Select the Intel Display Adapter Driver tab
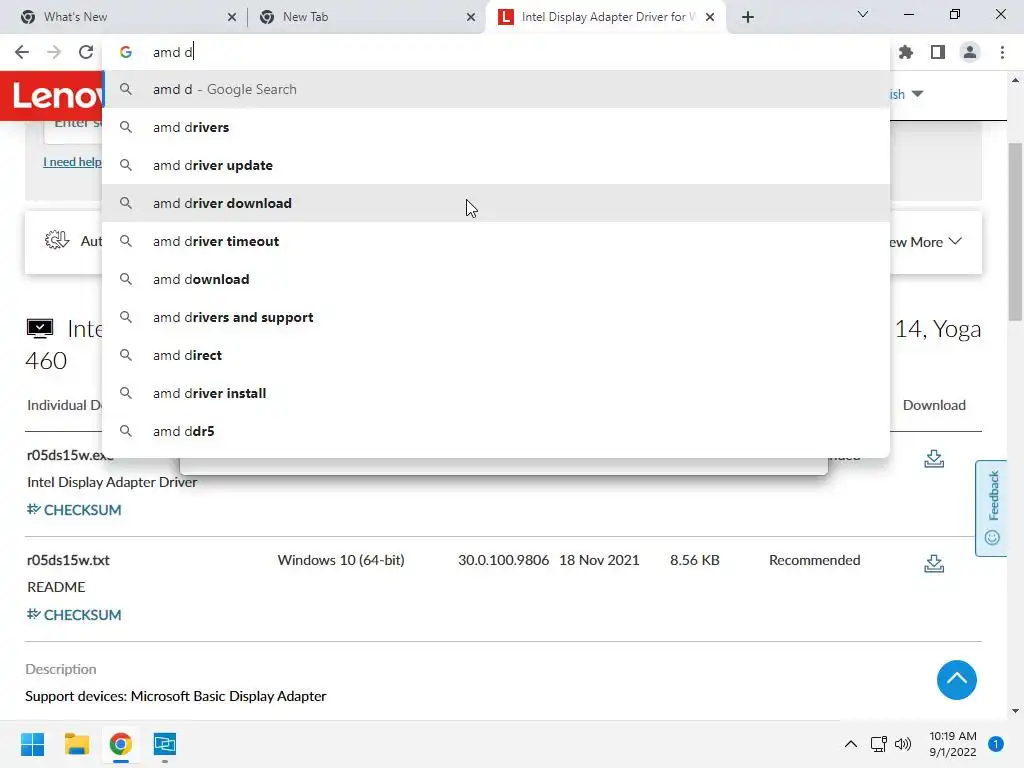Viewport: 1024px width, 768px height. 604,17
